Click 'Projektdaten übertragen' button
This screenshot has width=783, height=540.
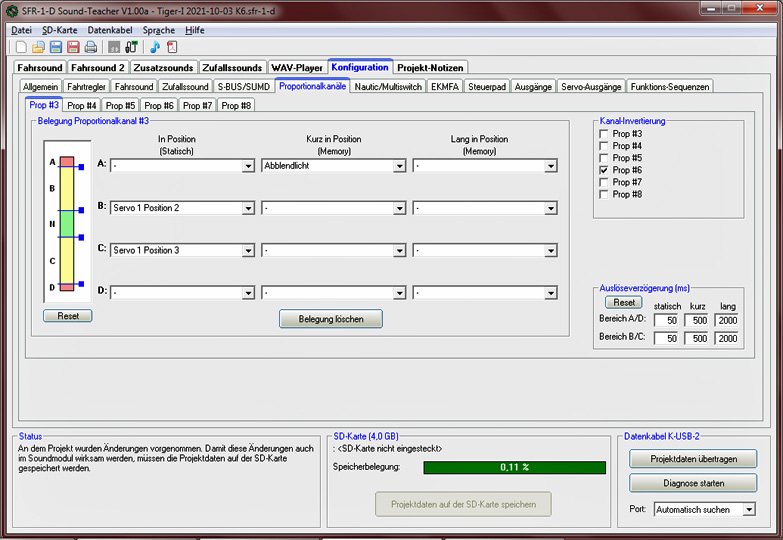[693, 459]
